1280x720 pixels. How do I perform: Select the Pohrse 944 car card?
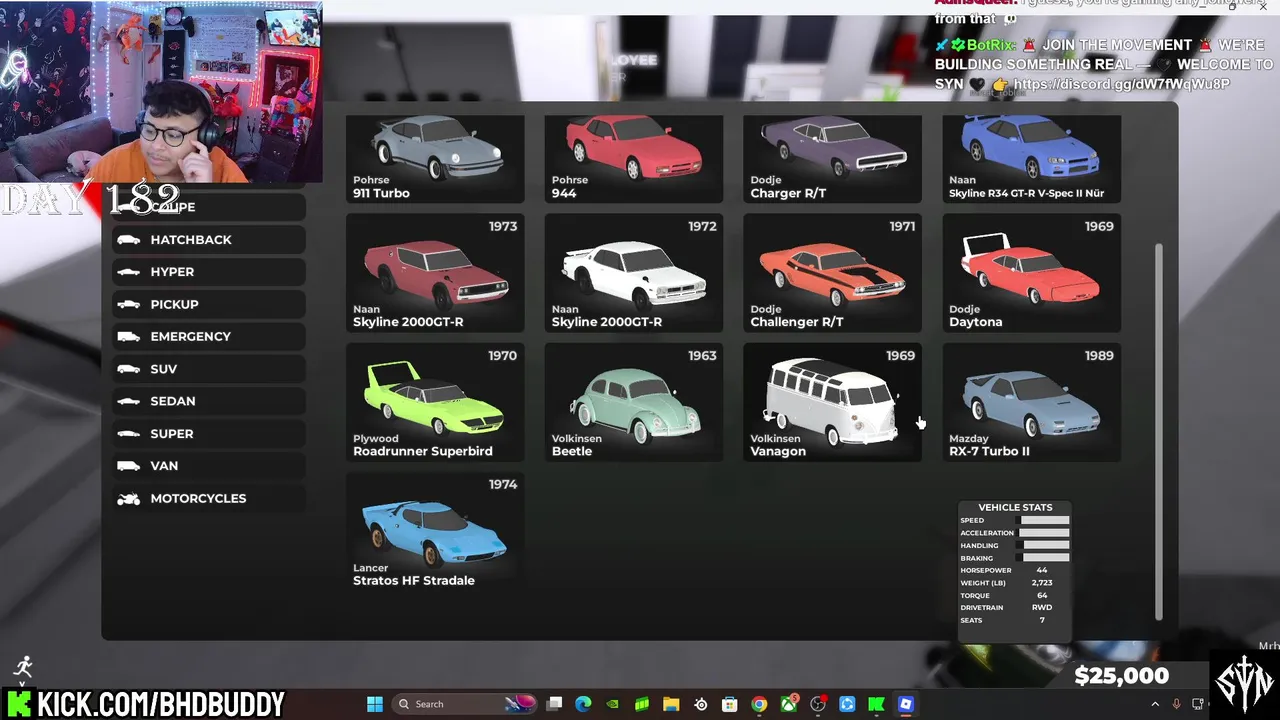(x=633, y=159)
